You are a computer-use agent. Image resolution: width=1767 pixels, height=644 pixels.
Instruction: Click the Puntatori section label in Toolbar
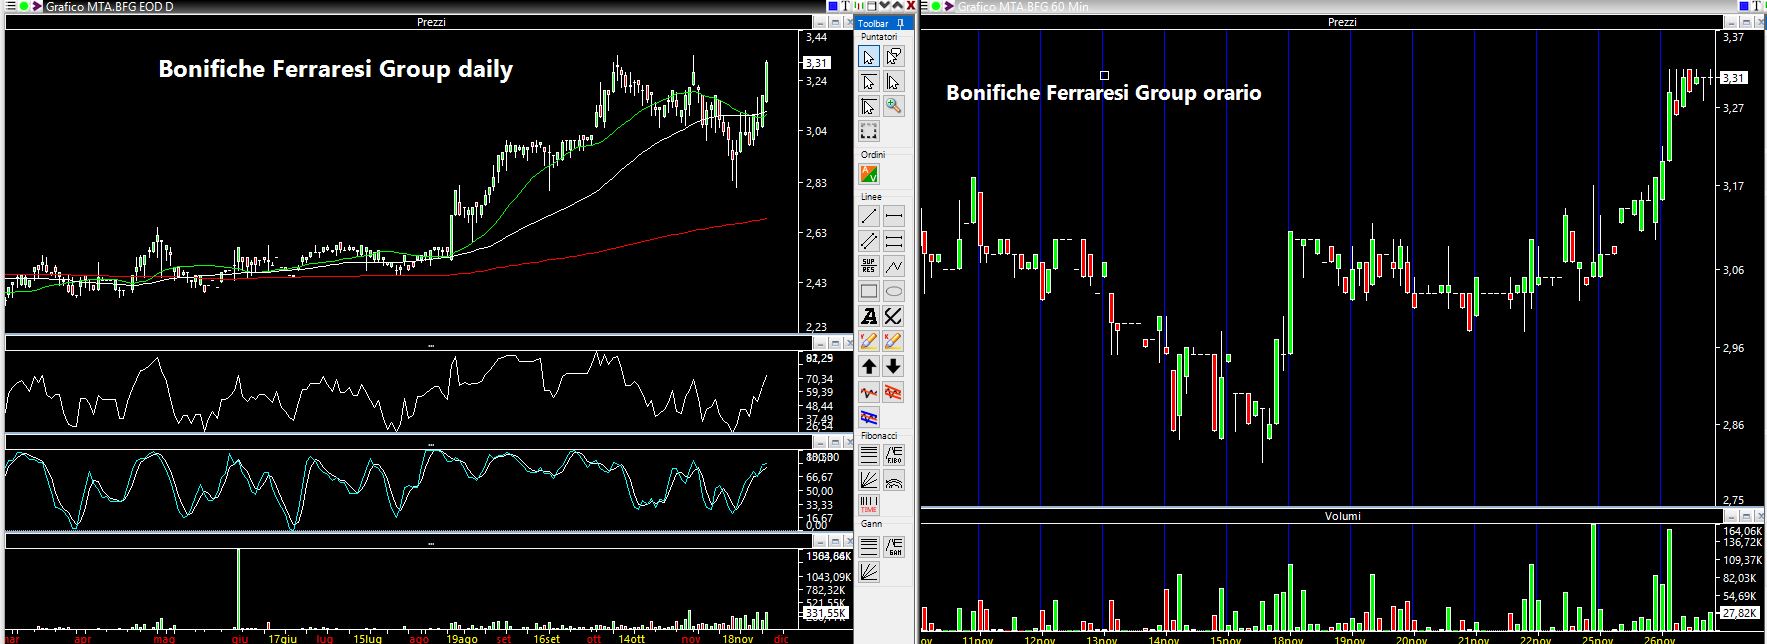[880, 37]
